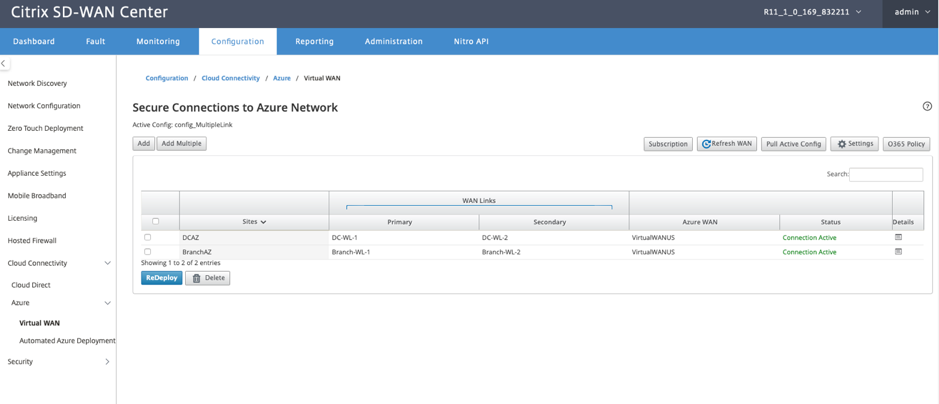Click the Branch-WL-2 secondary link cell
This screenshot has width=939, height=404.
554,252
